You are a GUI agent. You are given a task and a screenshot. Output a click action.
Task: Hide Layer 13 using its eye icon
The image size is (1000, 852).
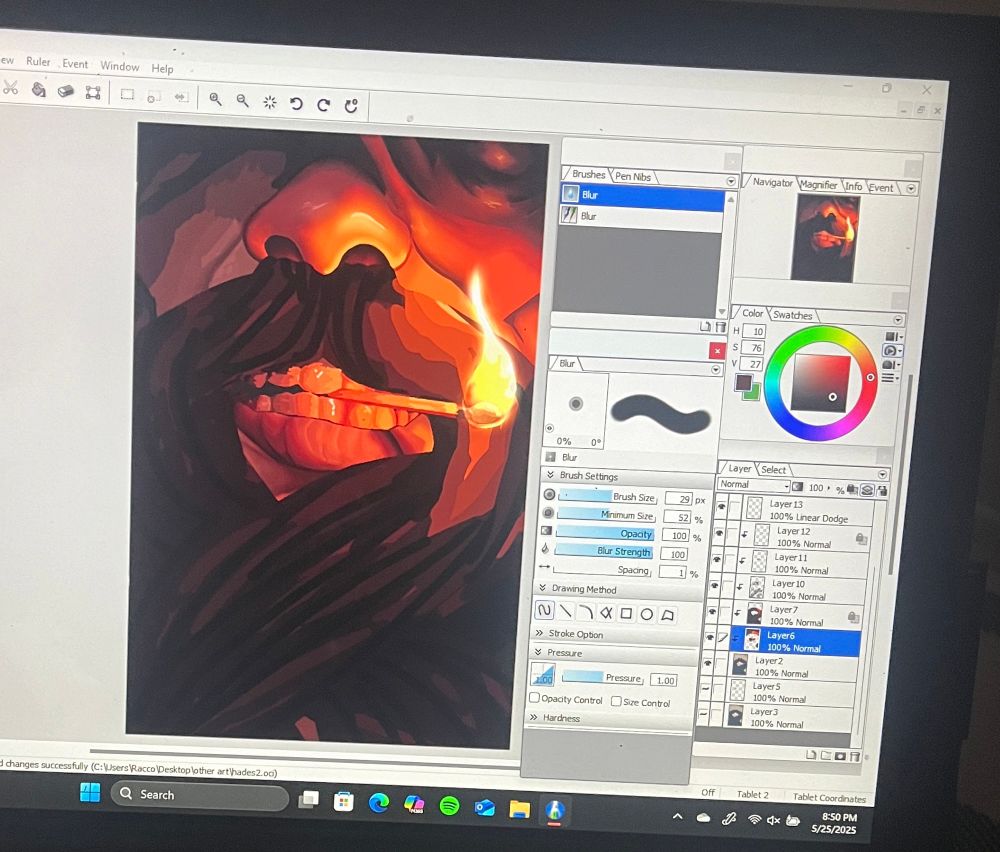point(721,507)
